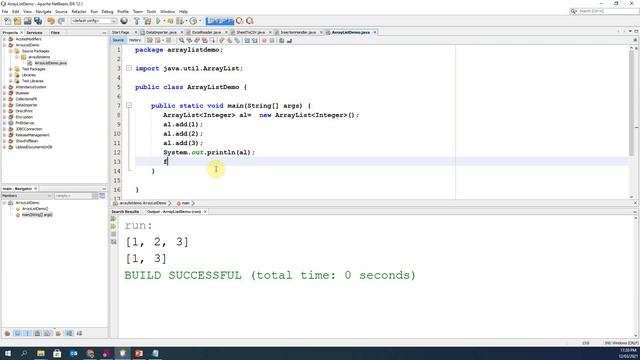This screenshot has height=360, width=640.
Task: Click the Find Selection magnifier editor icon
Action: point(181,40)
